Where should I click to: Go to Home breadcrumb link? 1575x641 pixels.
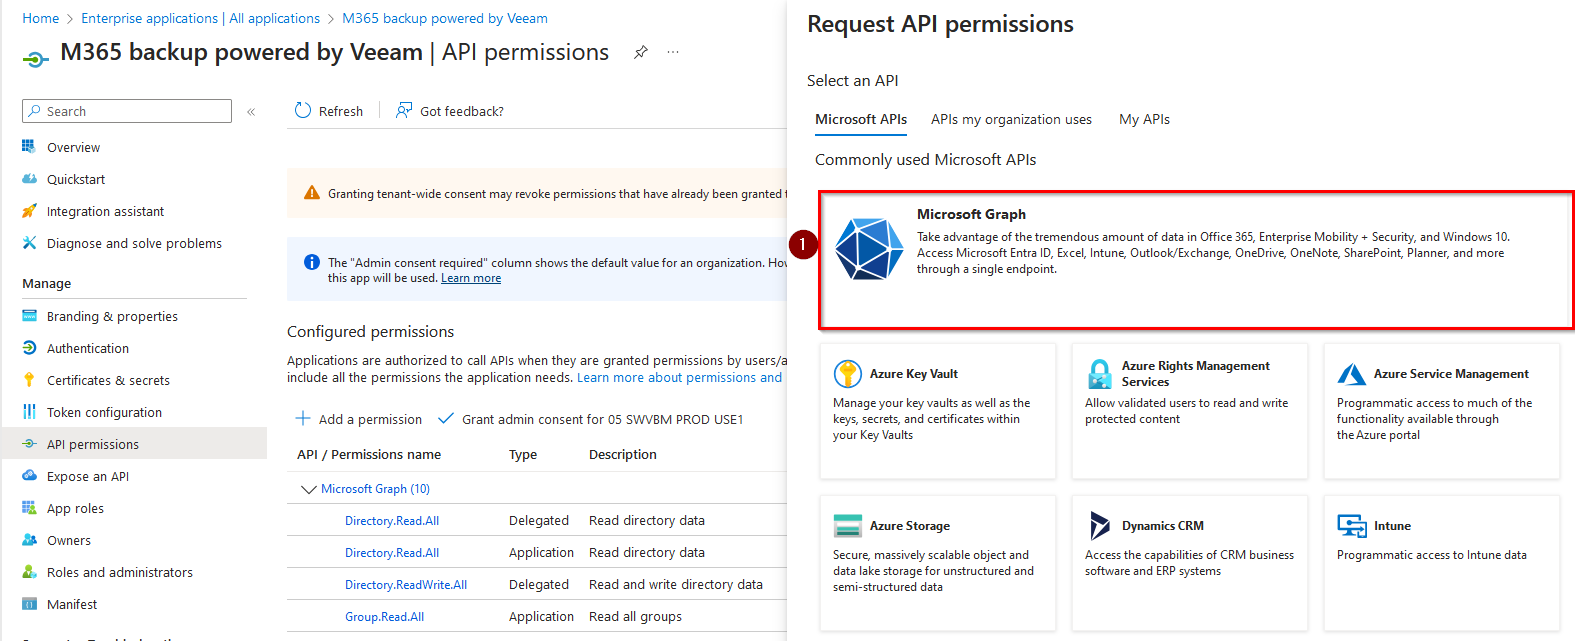(41, 18)
